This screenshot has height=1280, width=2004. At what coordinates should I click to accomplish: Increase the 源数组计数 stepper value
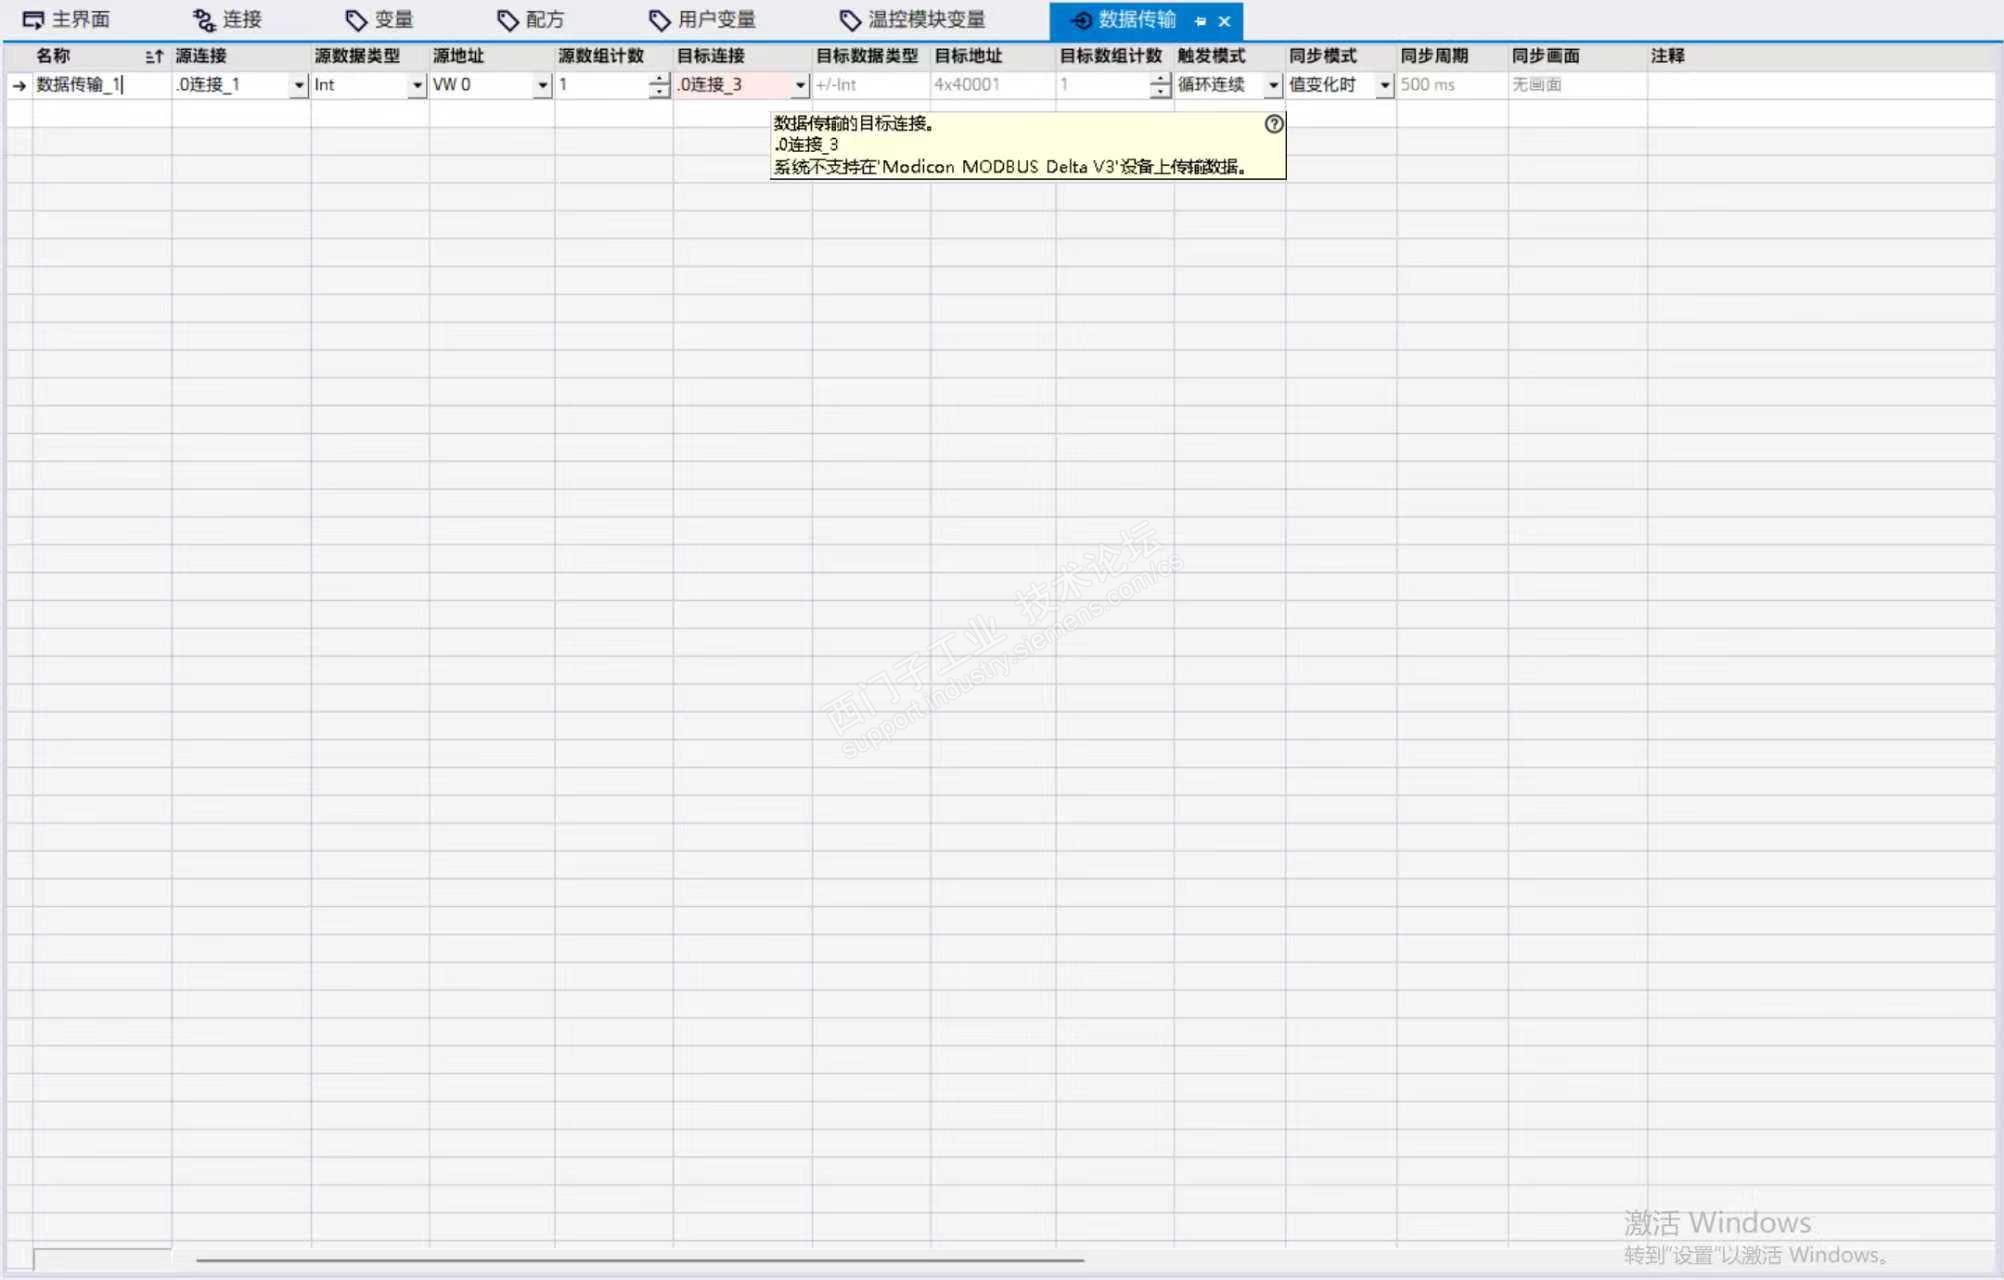[658, 79]
